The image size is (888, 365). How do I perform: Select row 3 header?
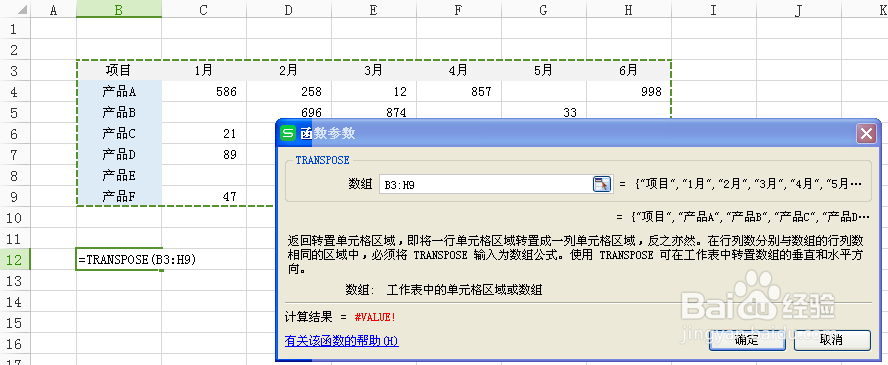[x=15, y=70]
